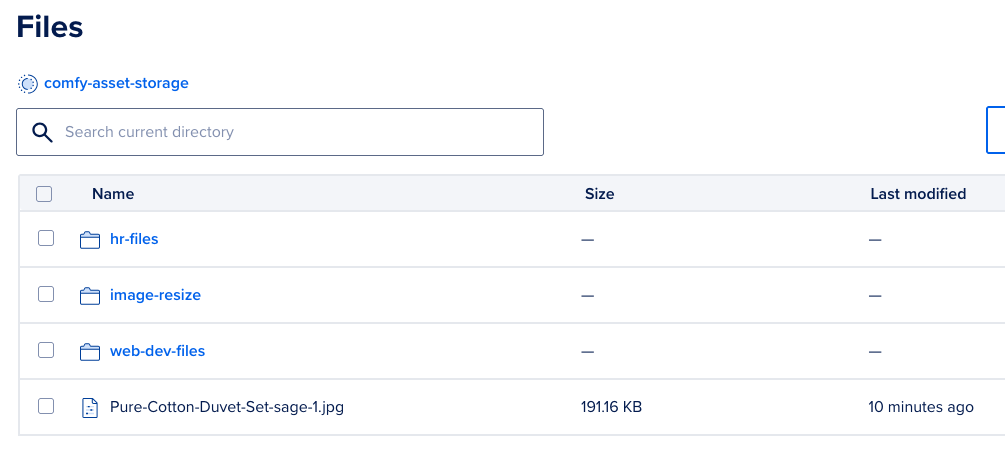
Task: Sort by the Last modified column header
Action: (918, 194)
